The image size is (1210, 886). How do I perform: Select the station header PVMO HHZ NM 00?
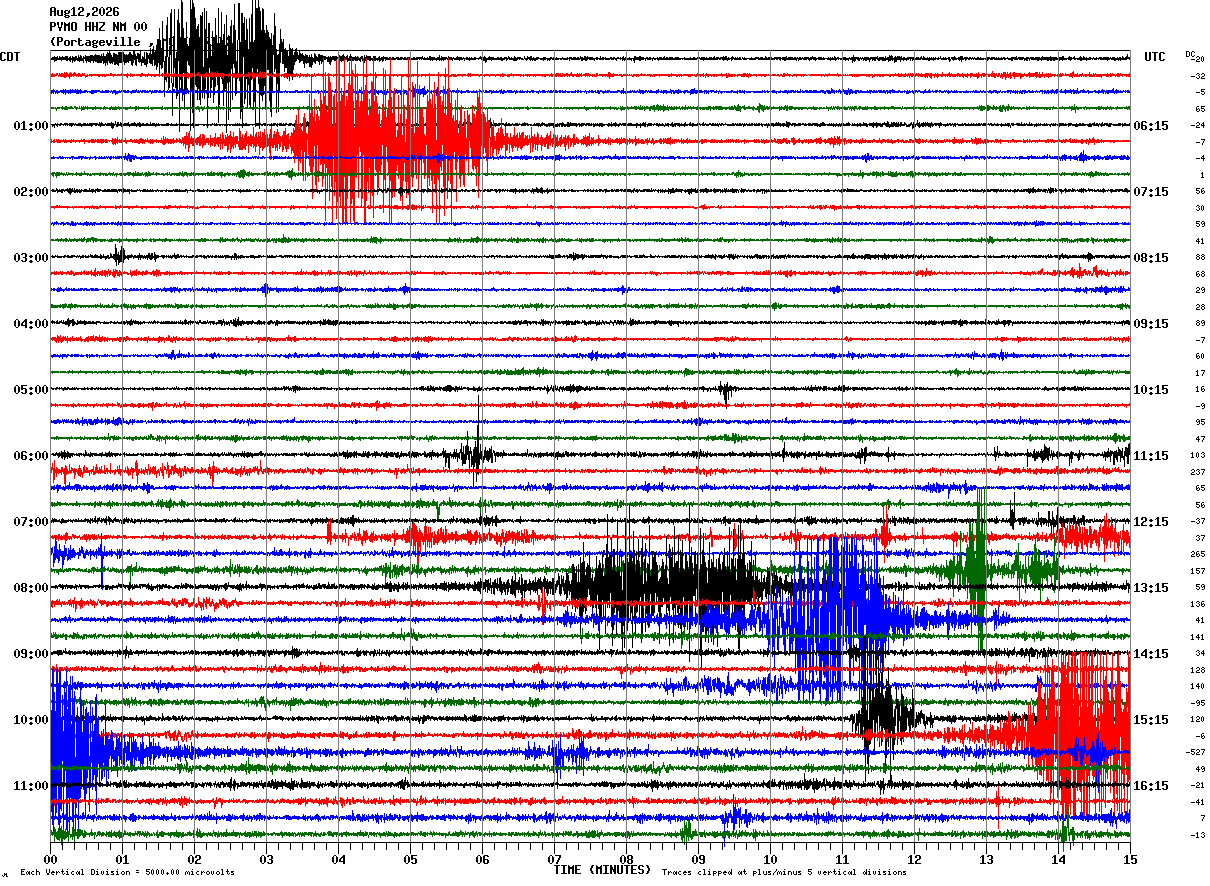point(98,27)
